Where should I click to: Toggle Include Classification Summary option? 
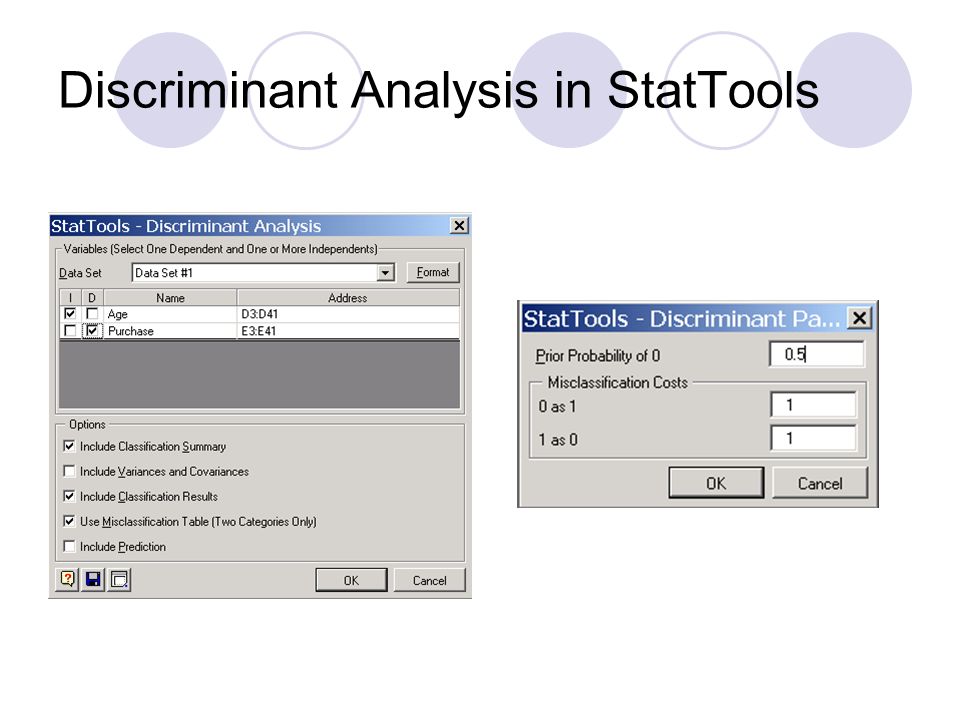coord(69,446)
